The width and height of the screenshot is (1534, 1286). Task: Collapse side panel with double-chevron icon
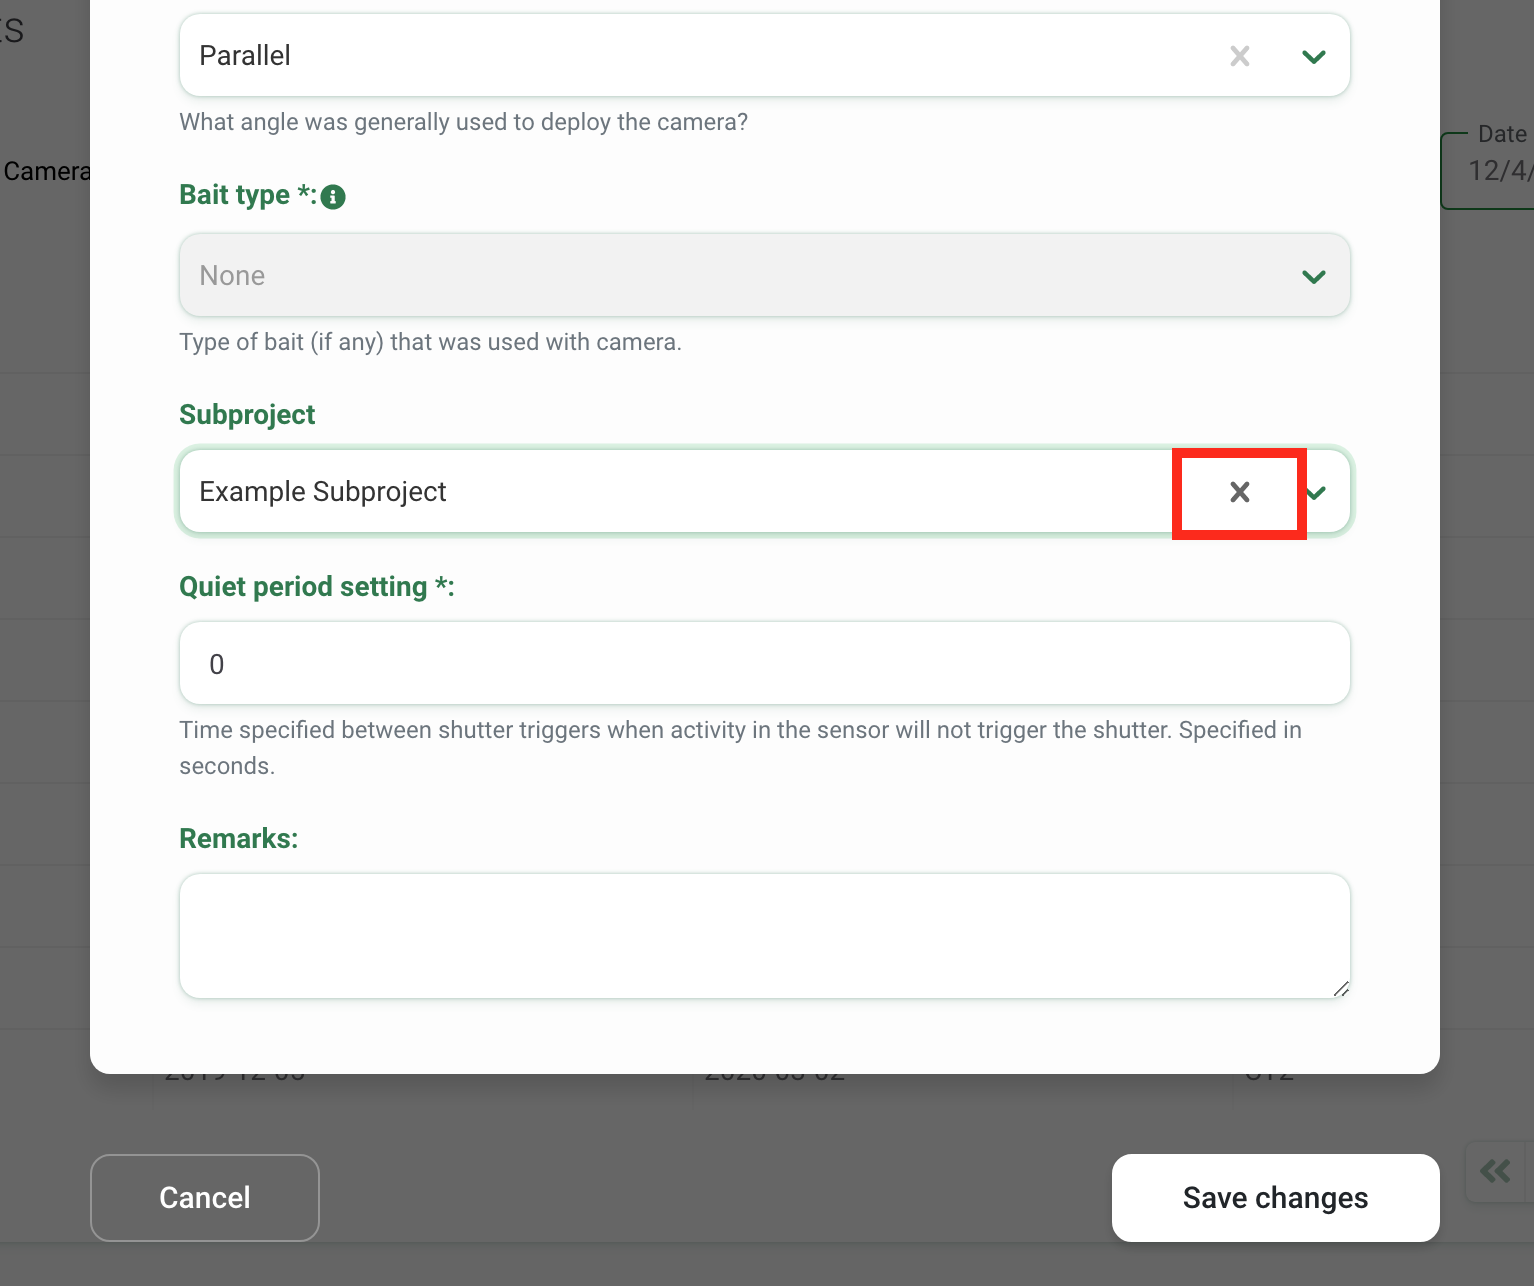(x=1495, y=1171)
